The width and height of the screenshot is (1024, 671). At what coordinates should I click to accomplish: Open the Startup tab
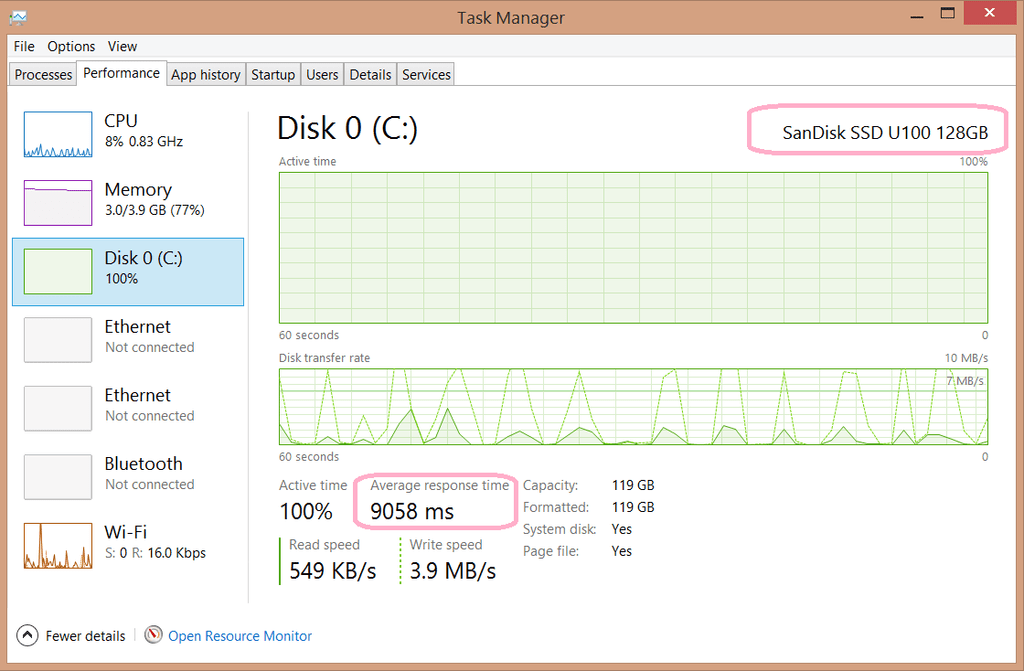pyautogui.click(x=273, y=73)
